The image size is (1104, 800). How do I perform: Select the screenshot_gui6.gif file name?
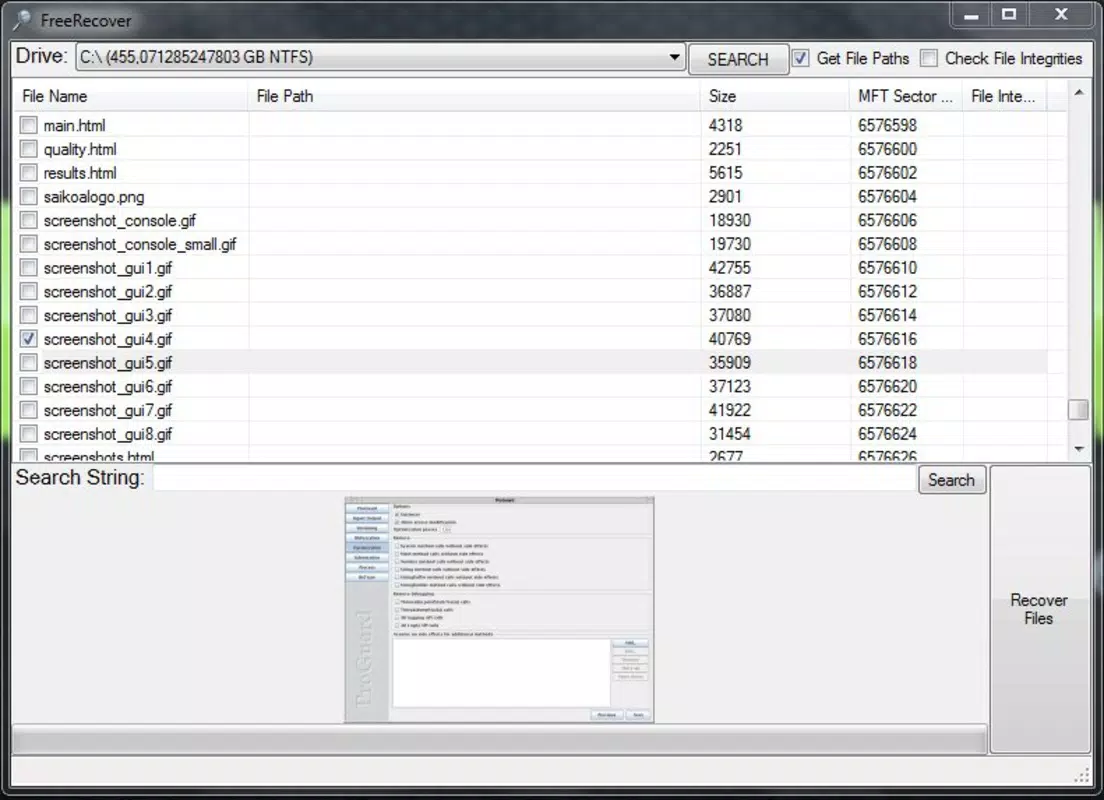click(108, 387)
